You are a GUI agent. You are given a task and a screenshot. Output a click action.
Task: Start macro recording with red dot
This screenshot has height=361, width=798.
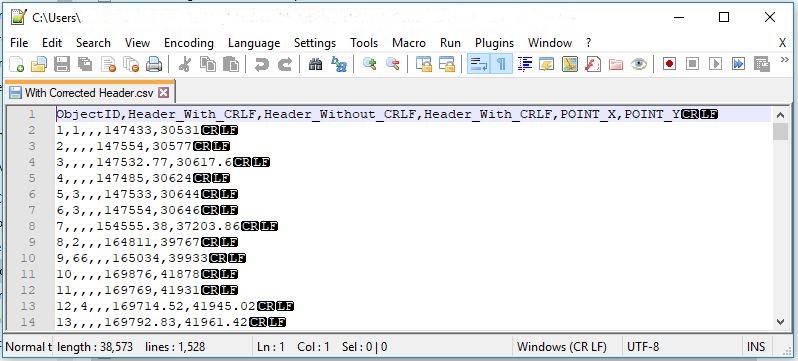tap(669, 64)
